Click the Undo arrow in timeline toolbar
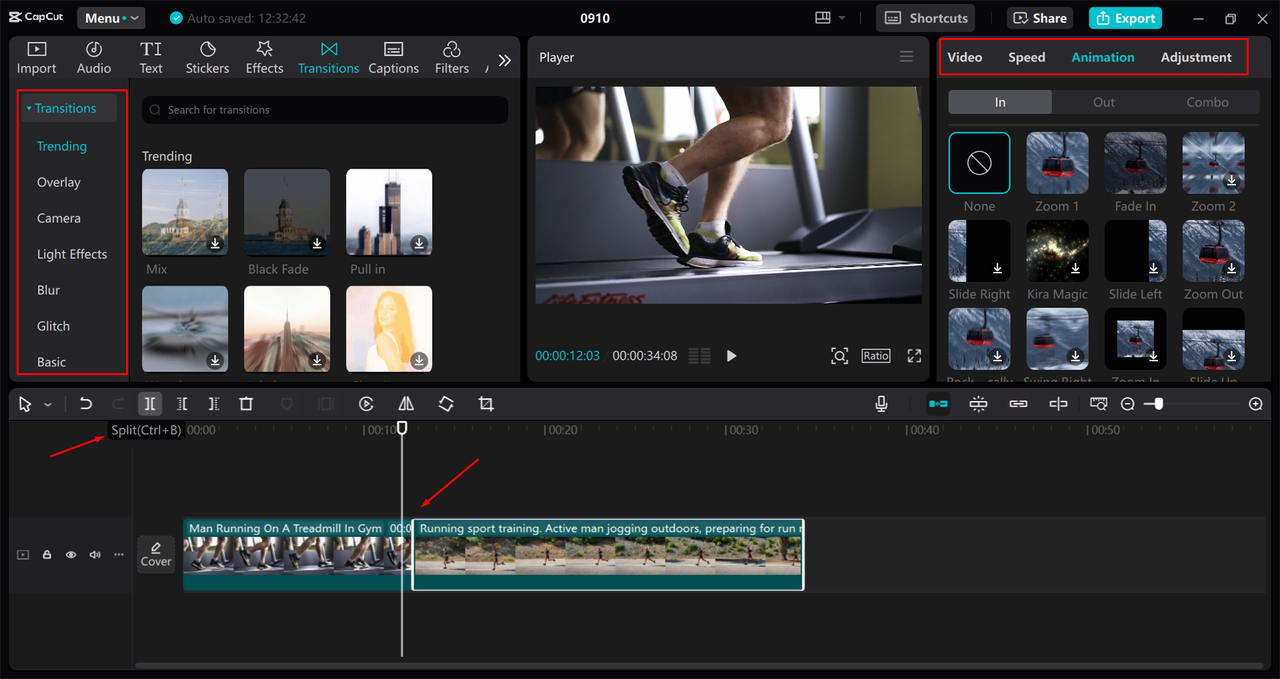 point(86,404)
